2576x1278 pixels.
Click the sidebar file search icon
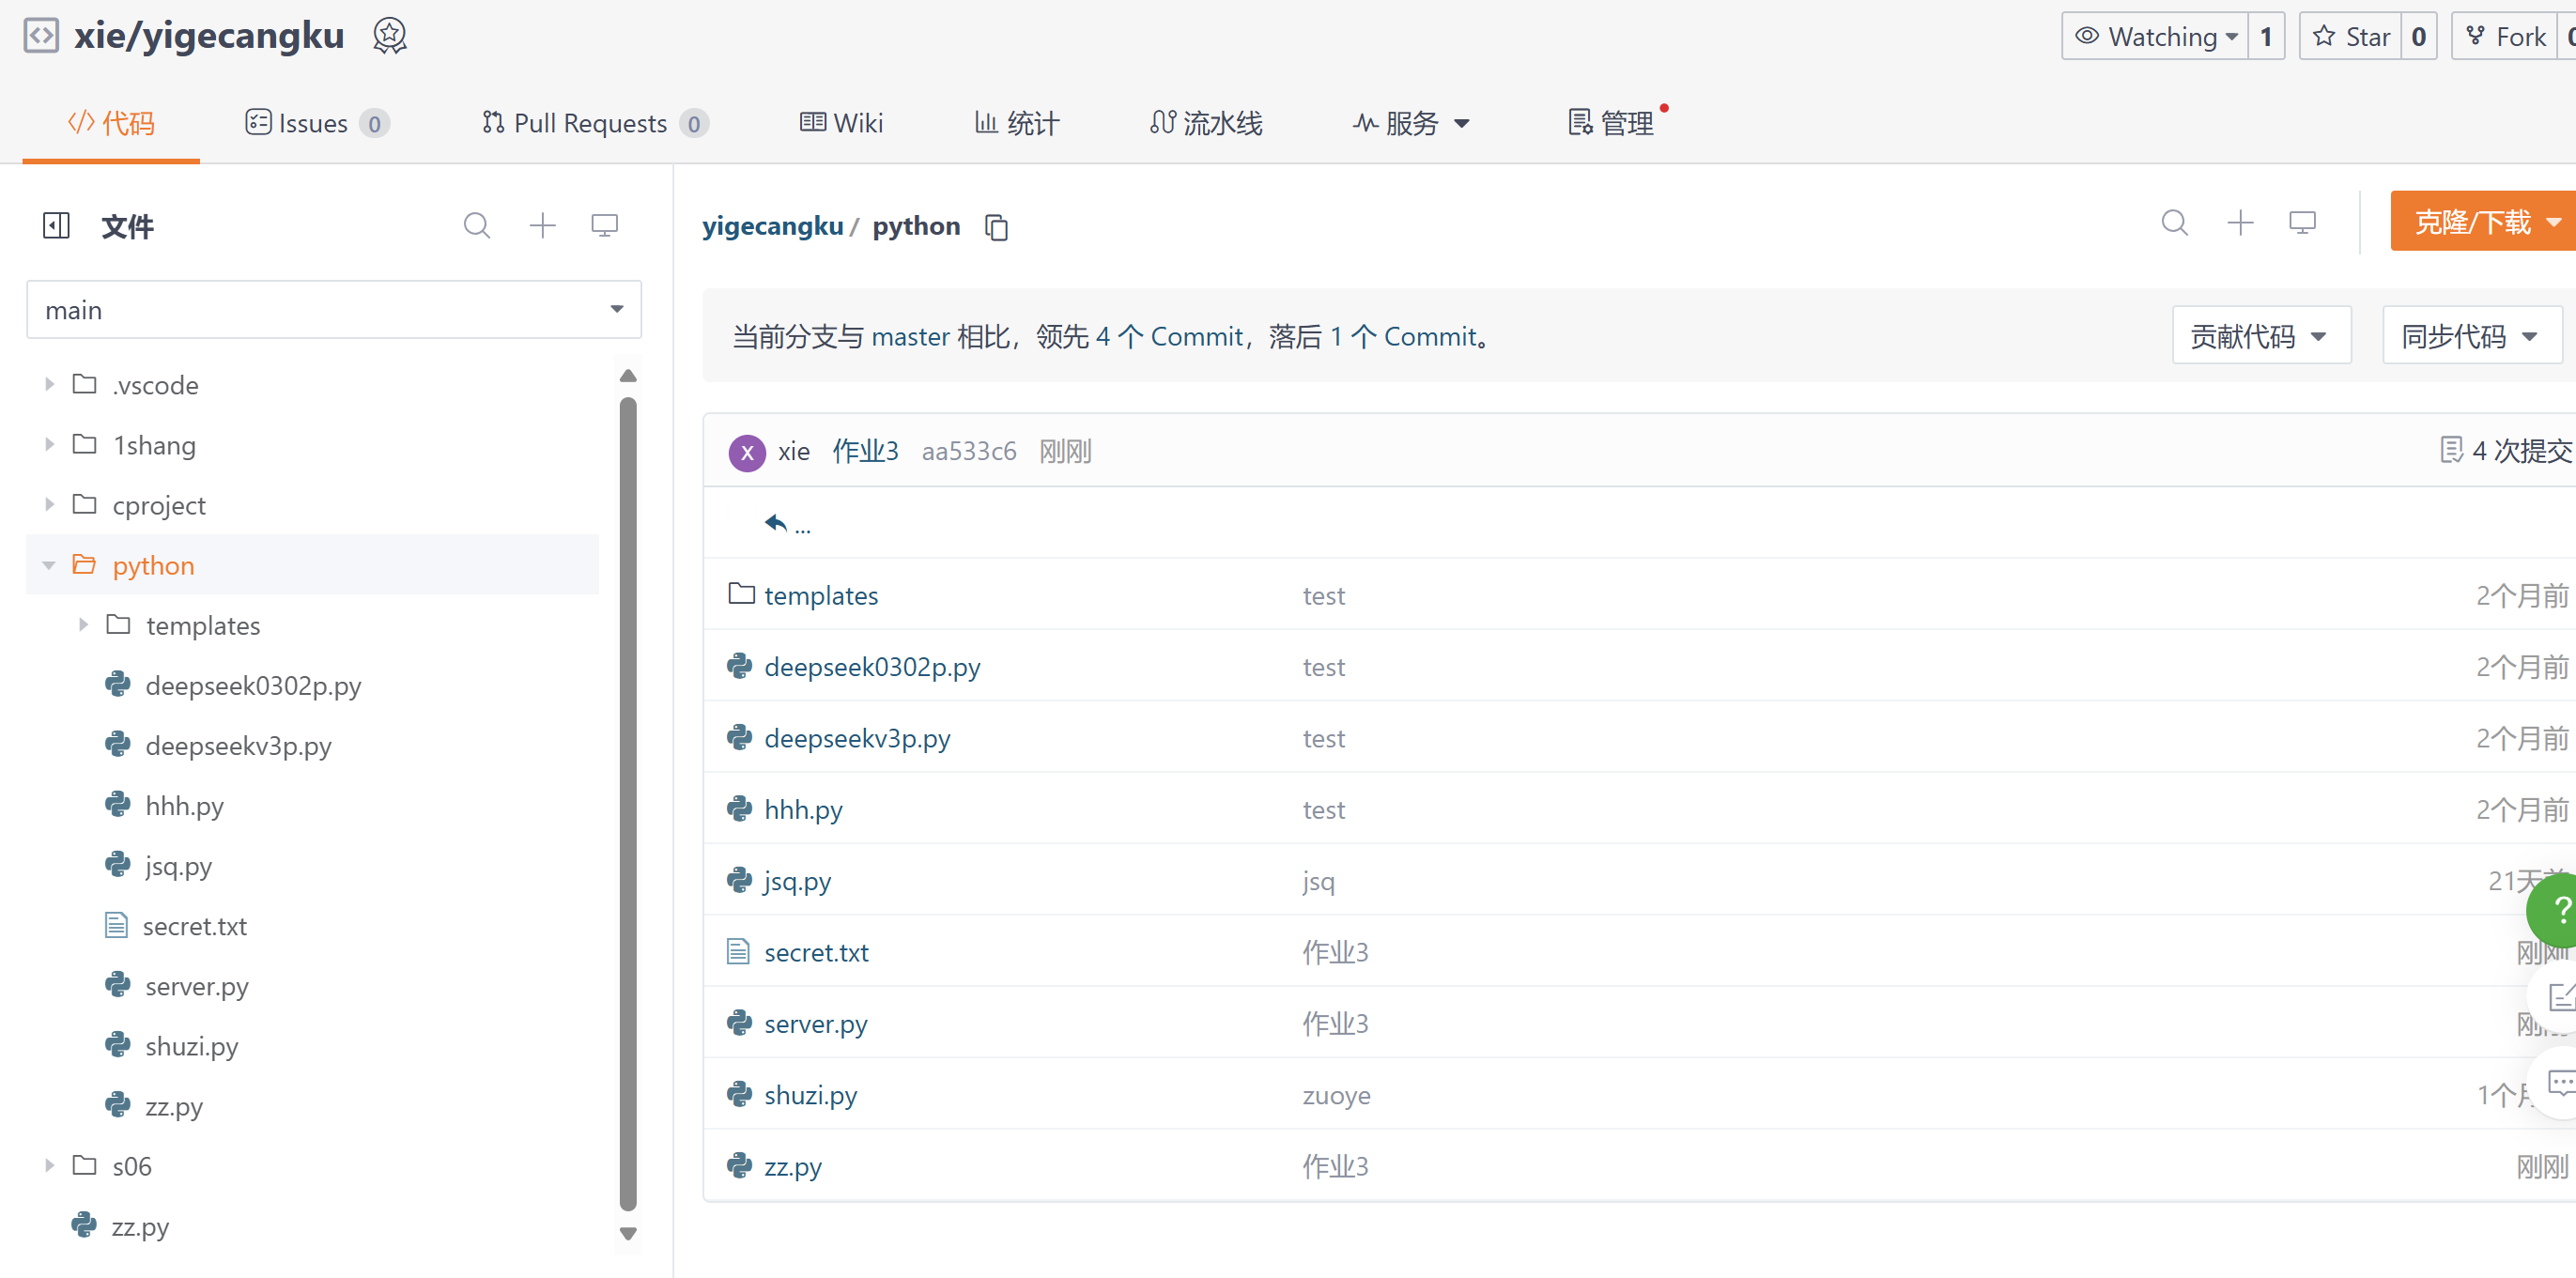tap(476, 225)
